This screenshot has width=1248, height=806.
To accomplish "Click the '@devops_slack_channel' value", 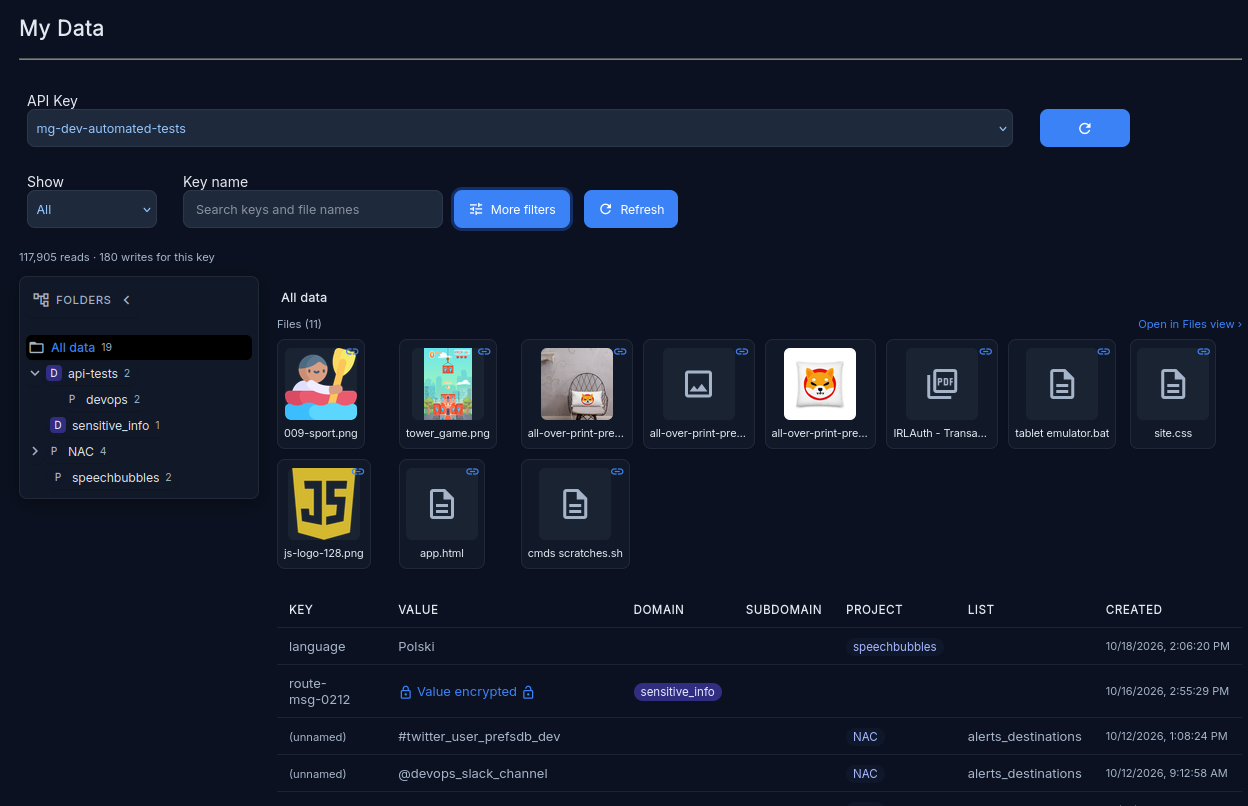I will [473, 774].
